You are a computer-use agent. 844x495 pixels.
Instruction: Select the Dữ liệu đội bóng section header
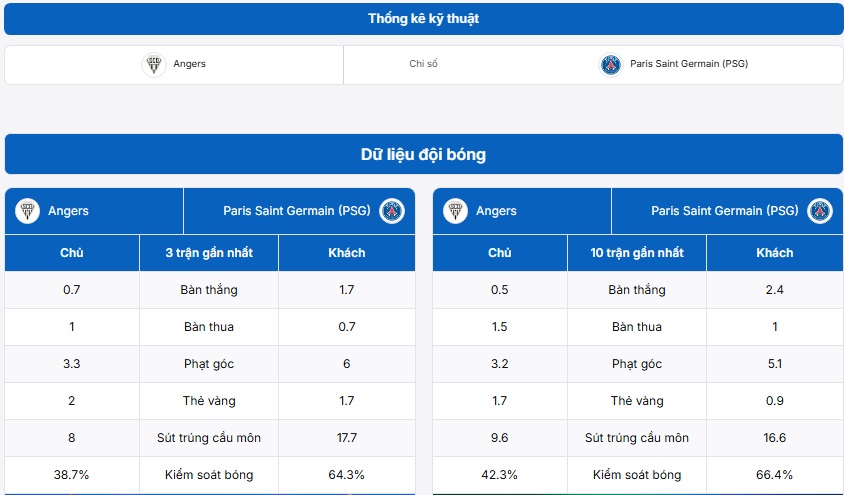tap(422, 155)
